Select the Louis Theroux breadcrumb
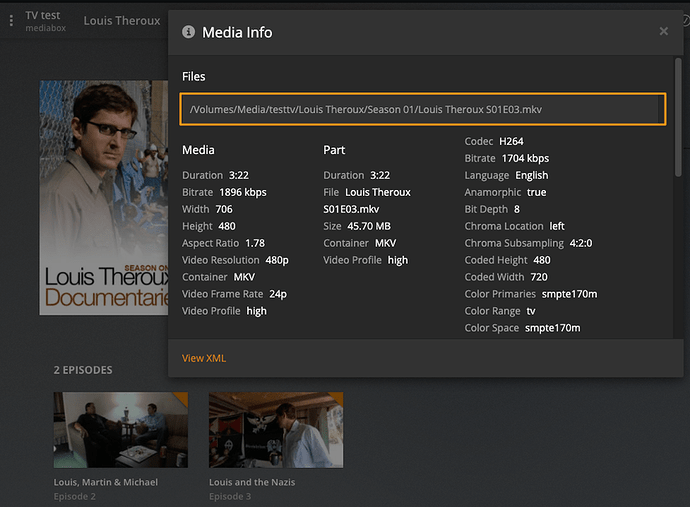690x507 pixels. click(x=121, y=21)
